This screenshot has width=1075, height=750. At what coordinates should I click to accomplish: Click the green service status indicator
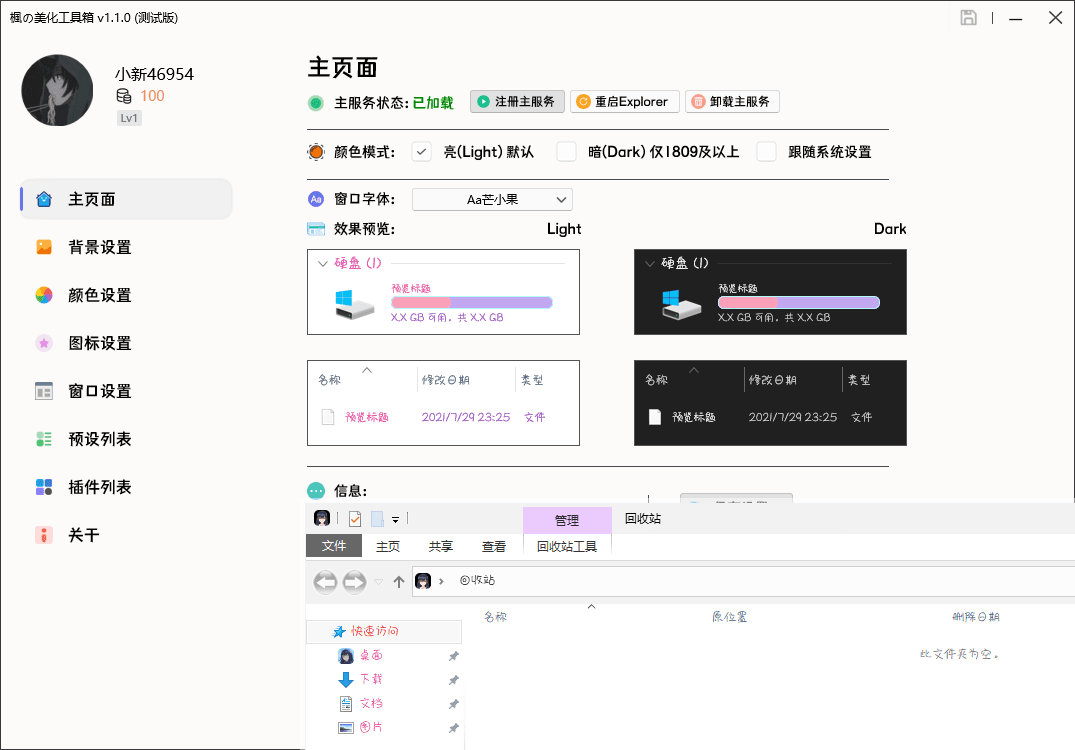(x=315, y=104)
